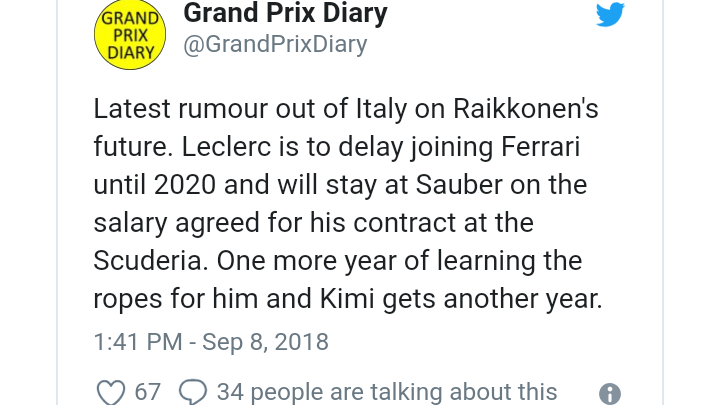Image resolution: width=720 pixels, height=405 pixels.
Task: Open the Twitter info icon
Action: 609,393
